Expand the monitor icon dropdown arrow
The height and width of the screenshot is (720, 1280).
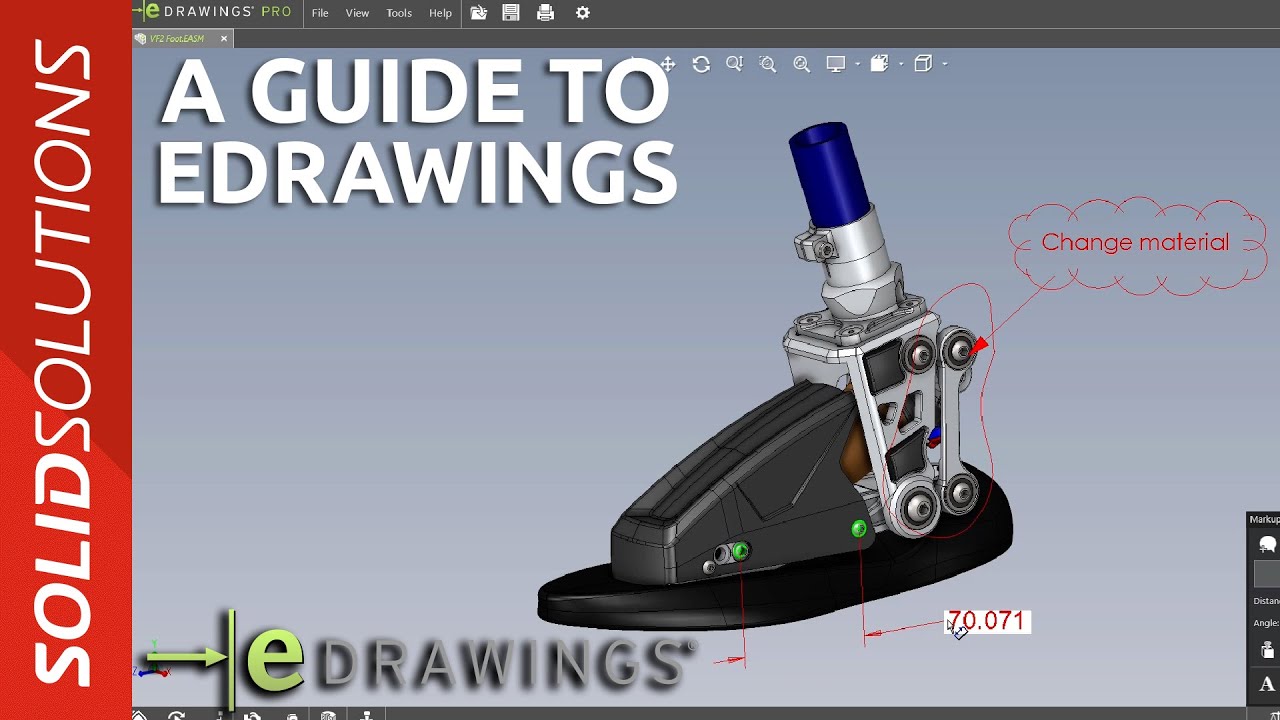tap(858, 64)
